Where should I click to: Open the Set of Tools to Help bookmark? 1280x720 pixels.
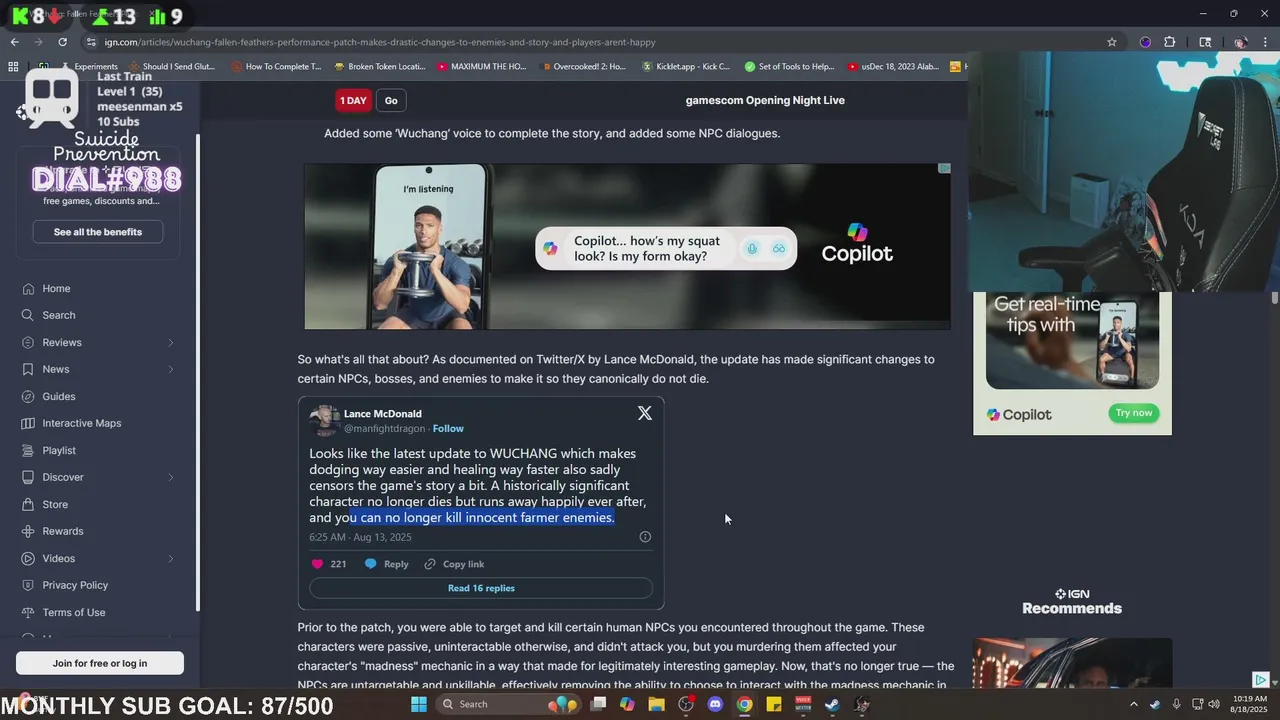(789, 67)
